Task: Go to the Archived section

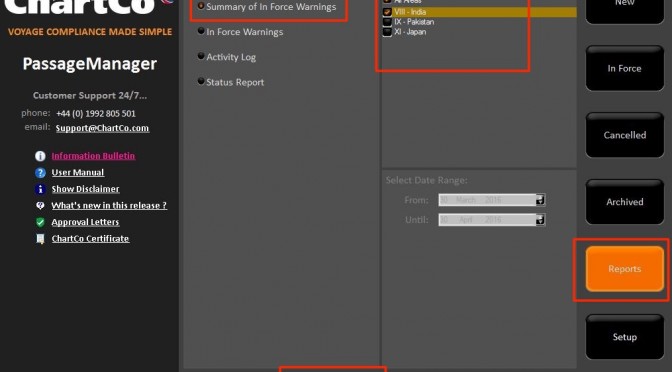Action: pos(624,202)
